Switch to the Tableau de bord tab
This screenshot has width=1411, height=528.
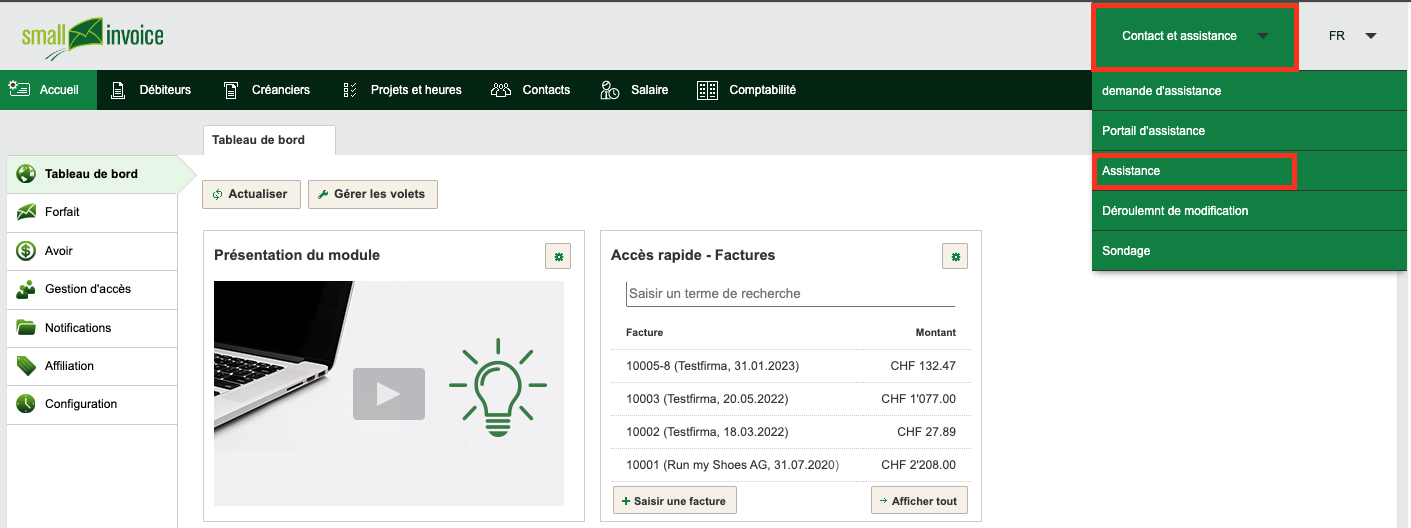click(269, 140)
